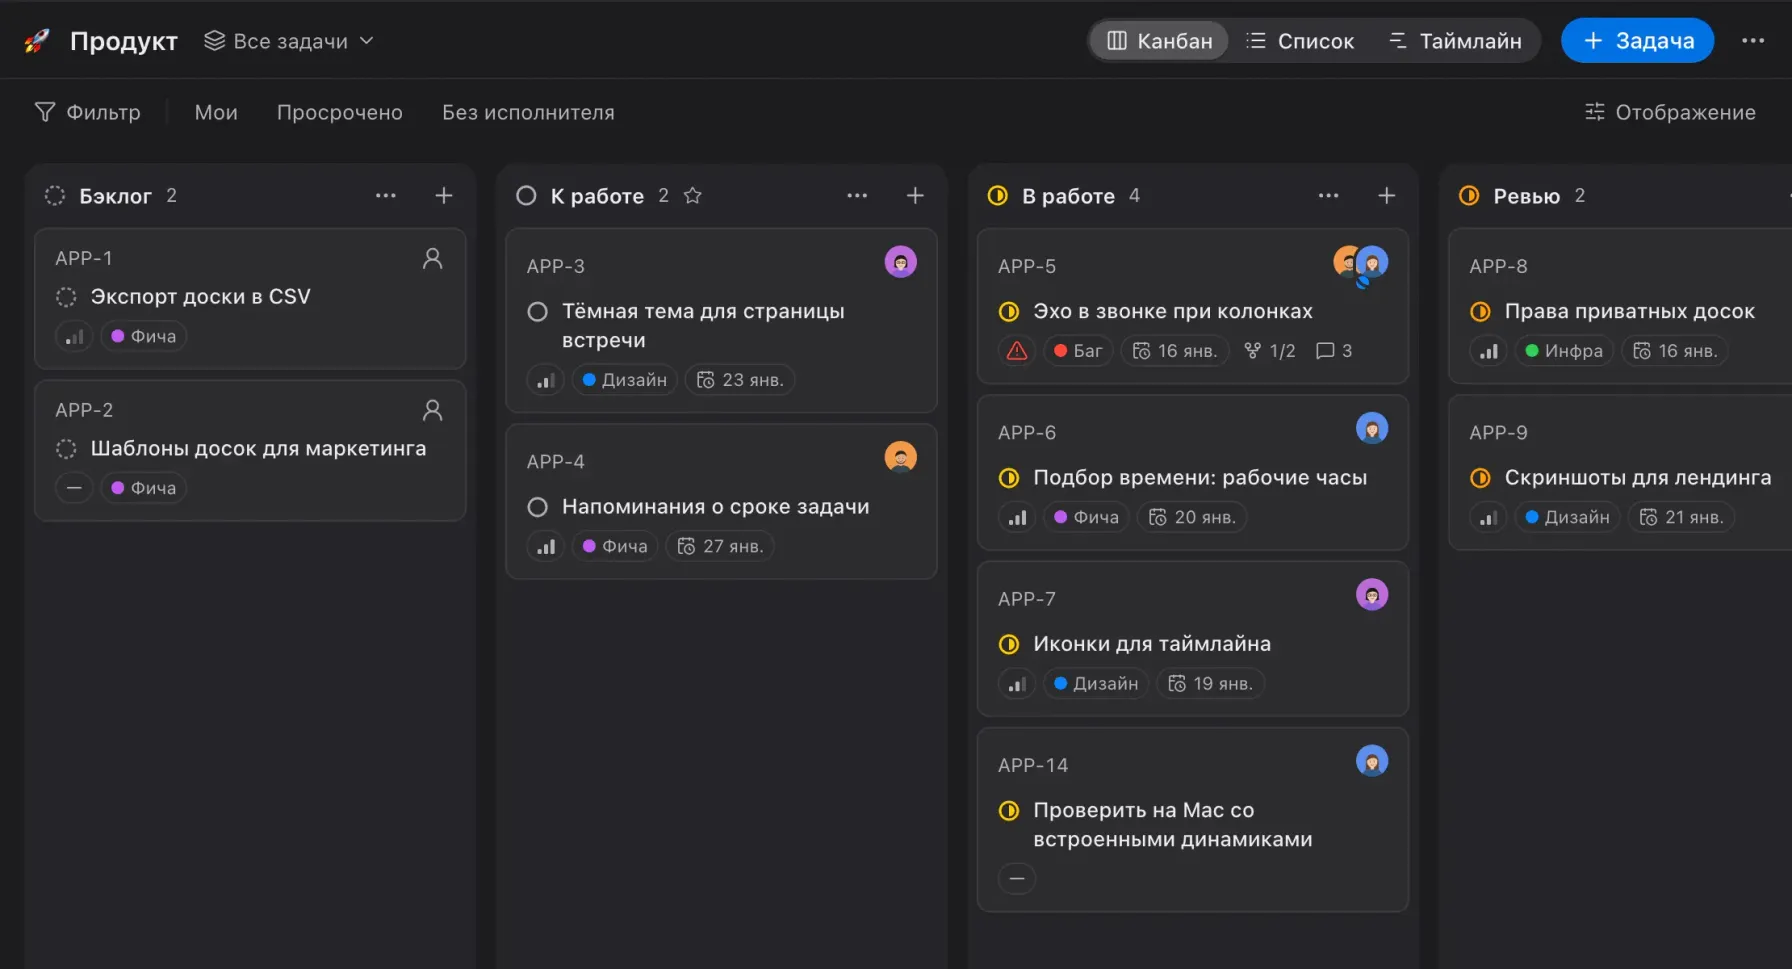Click the Дизайн label on APP-3
This screenshot has width=1792, height=969.
pos(625,380)
